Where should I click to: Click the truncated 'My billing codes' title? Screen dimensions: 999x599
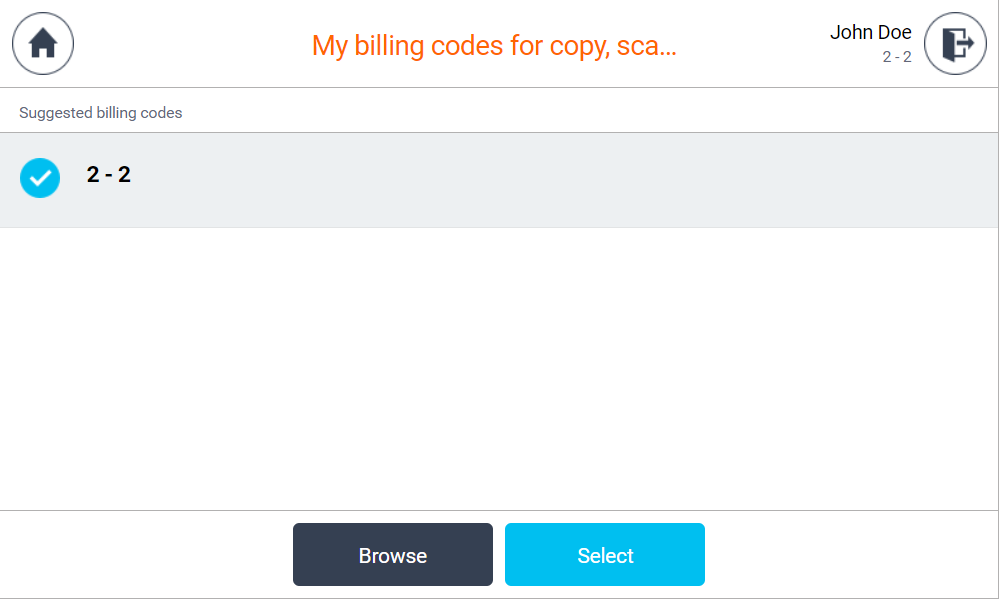tap(494, 45)
